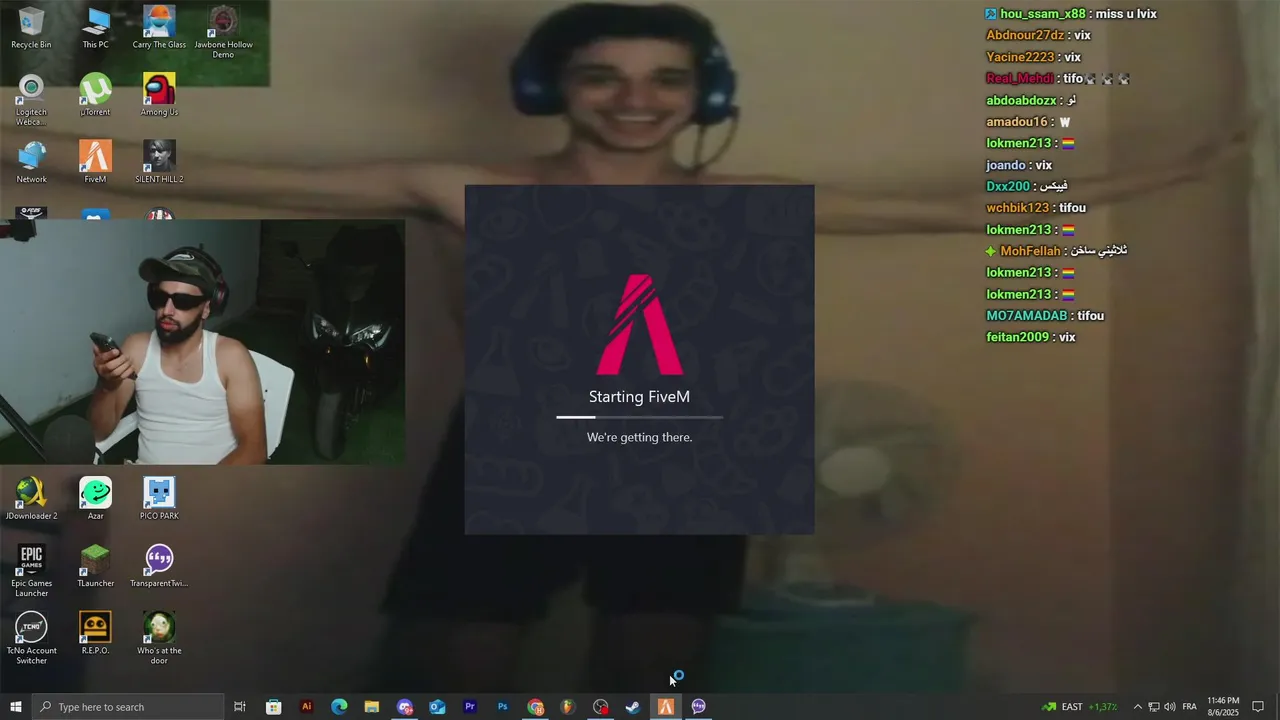Screen dimensions: 1280x720
Task: Open the volume control tray icon
Action: click(1170, 707)
